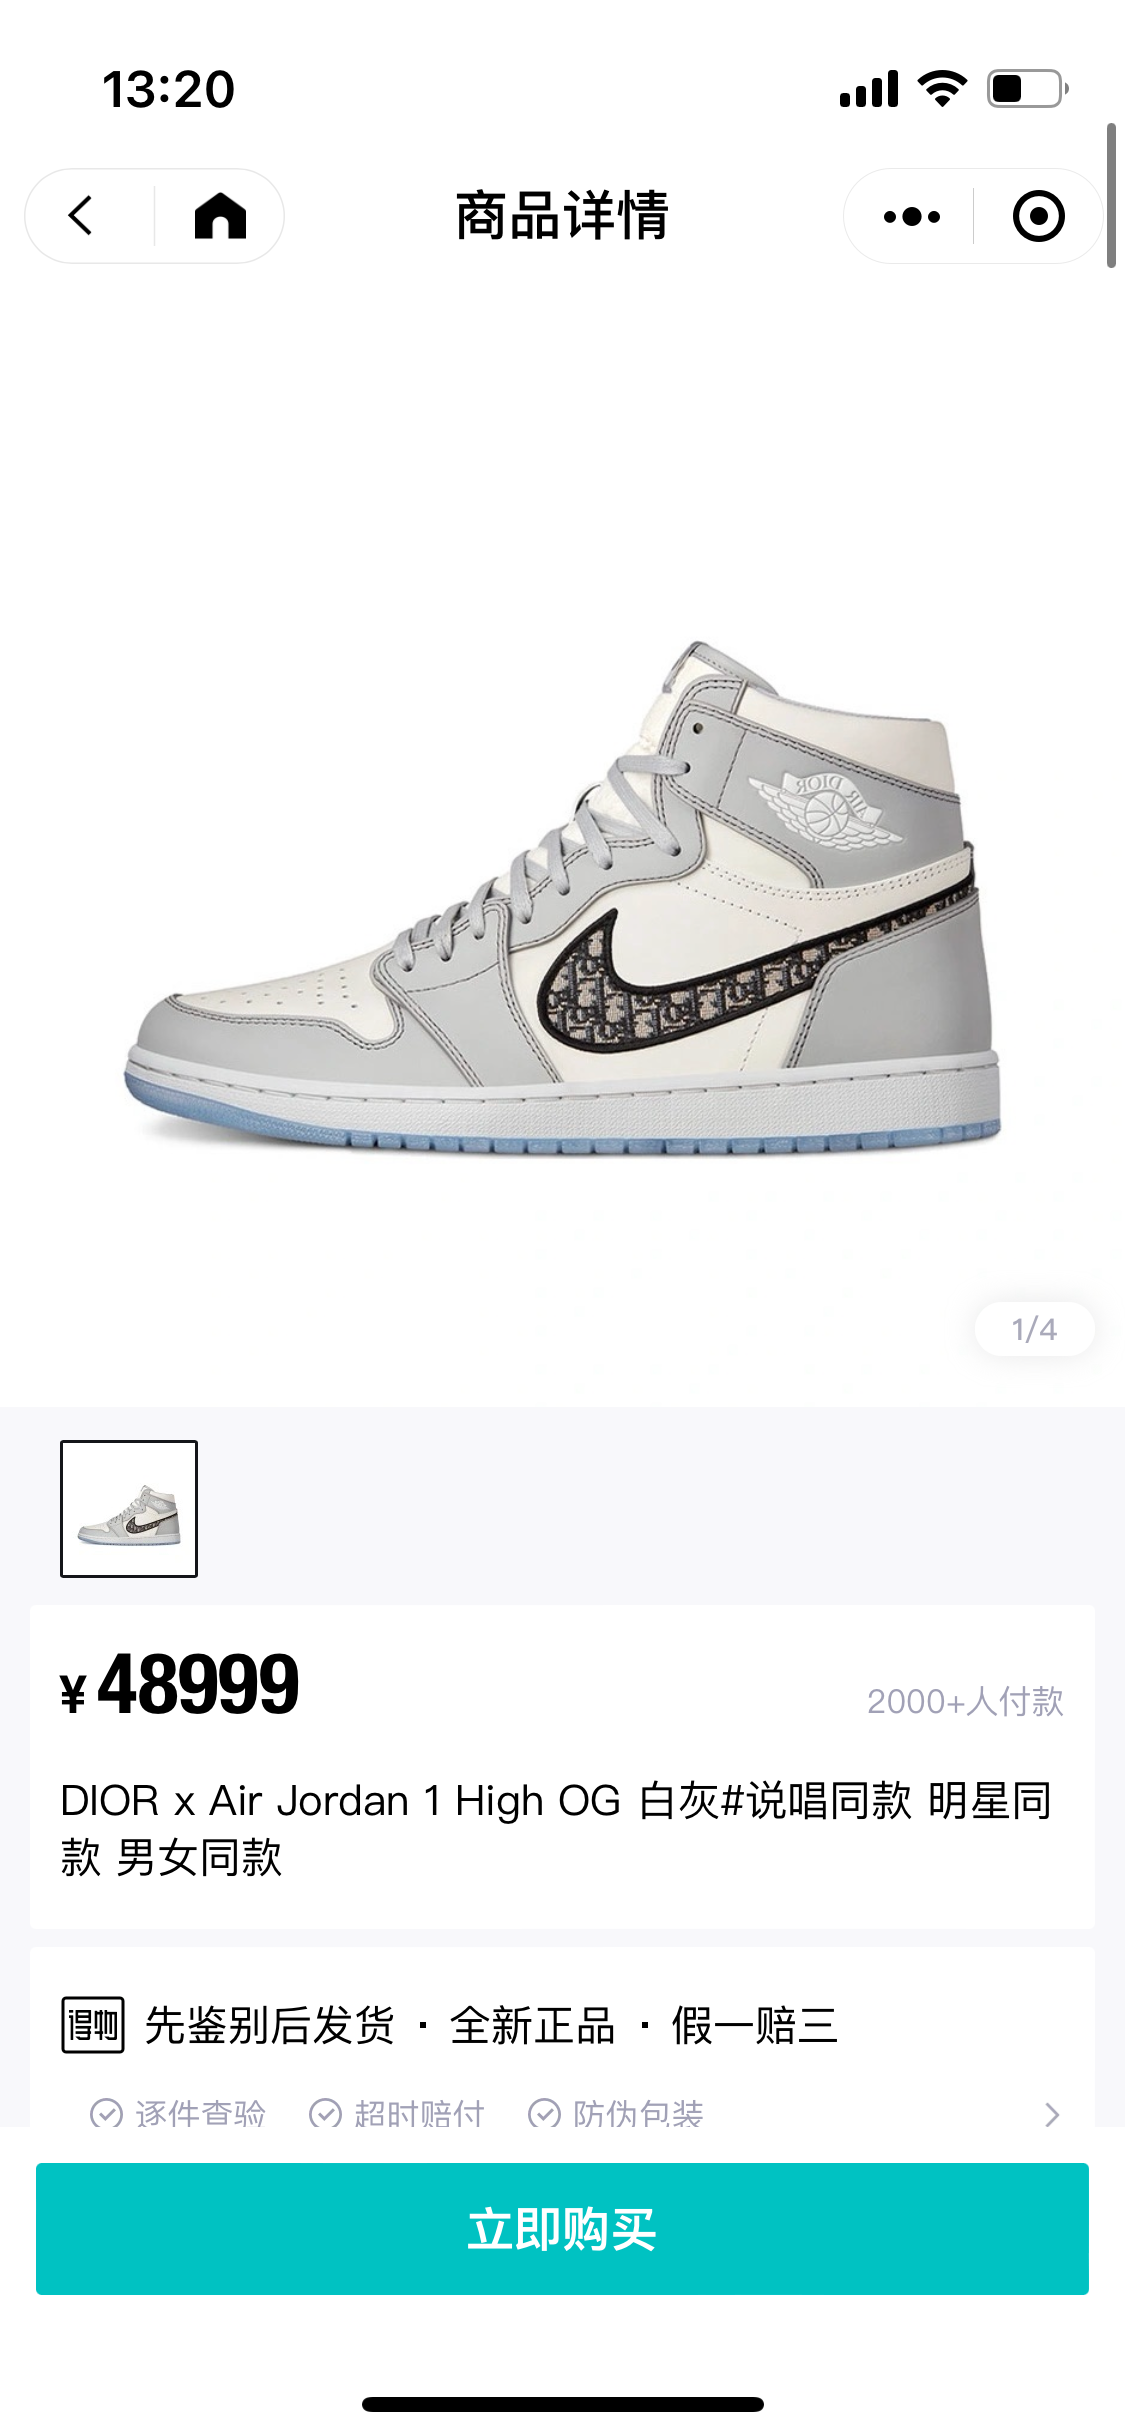Tap the 超时赔付 checkmark icon
The height and width of the screenshot is (2436, 1125).
click(x=325, y=2113)
